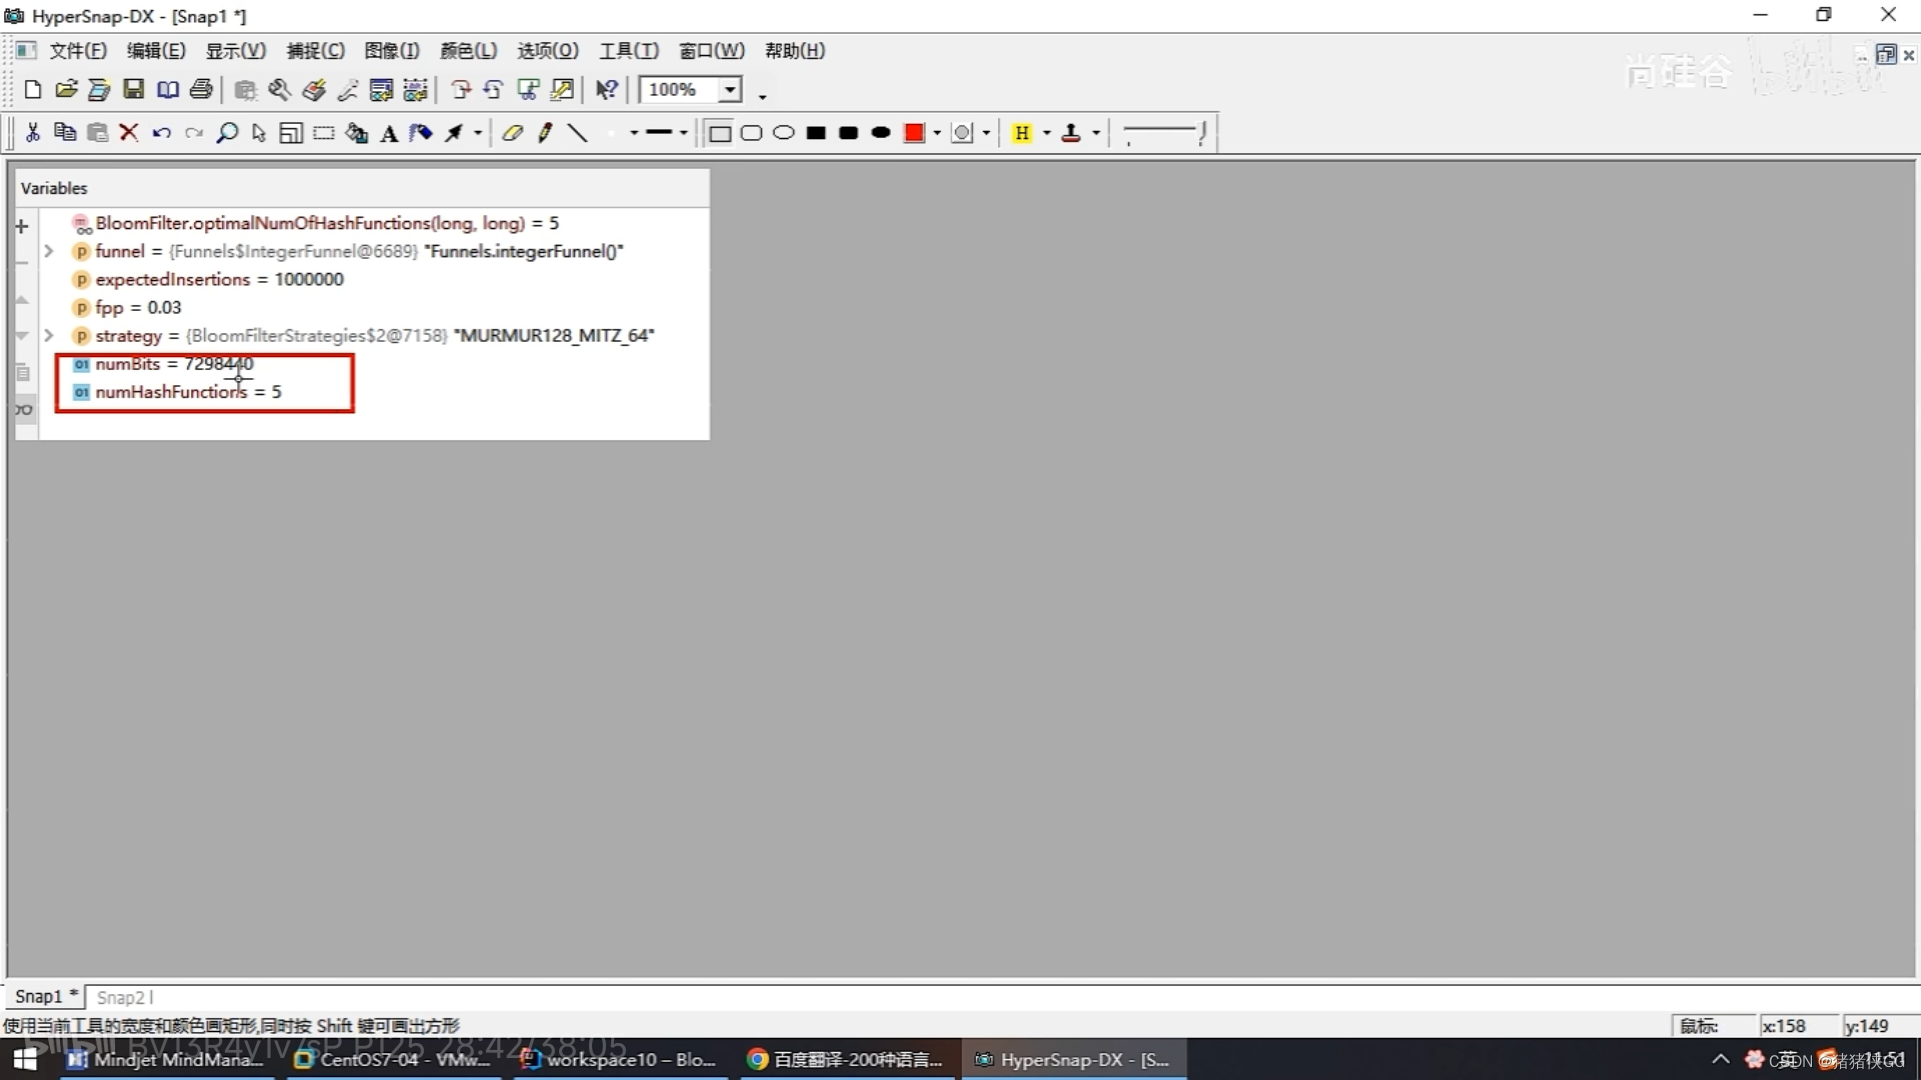Restore the inner document window button
The image size is (1921, 1080).
pos(1886,54)
